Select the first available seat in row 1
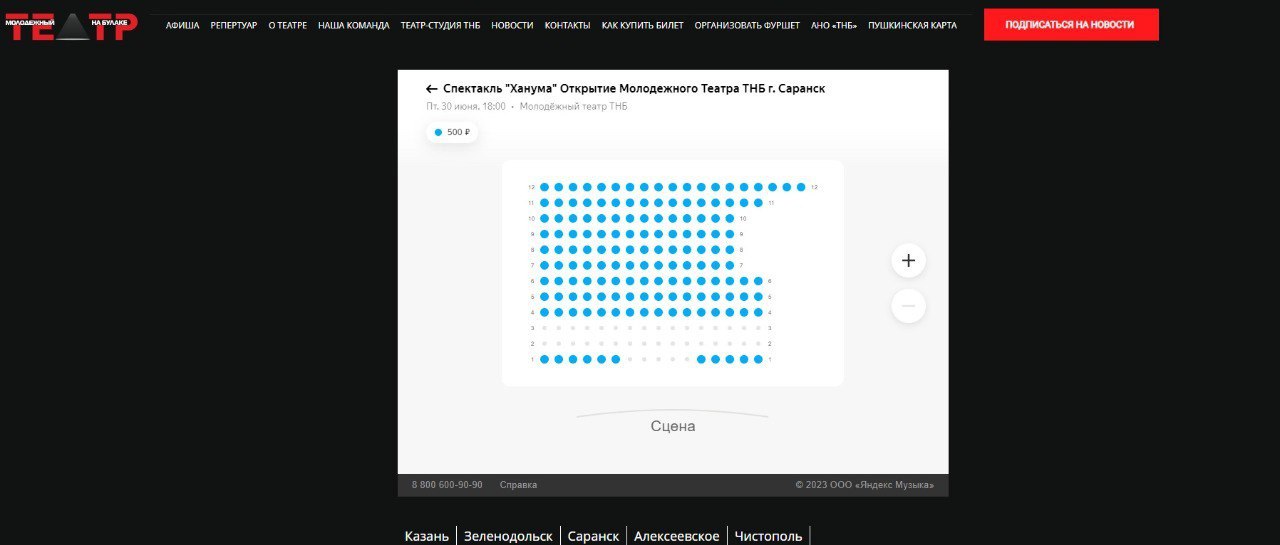The height and width of the screenshot is (545, 1280). tap(545, 359)
